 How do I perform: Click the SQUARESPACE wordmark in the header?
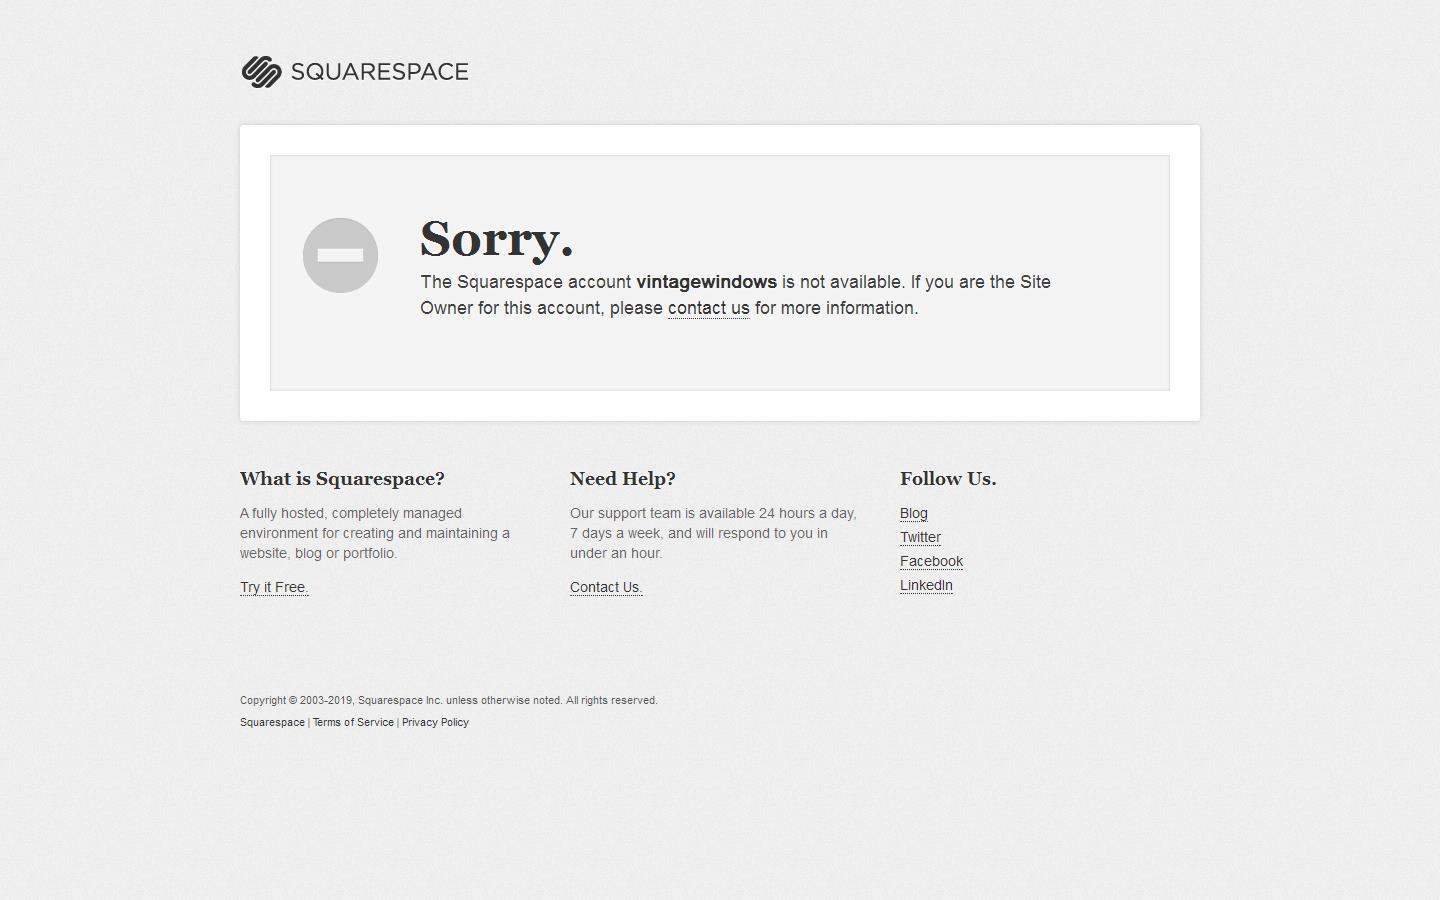[x=379, y=72]
